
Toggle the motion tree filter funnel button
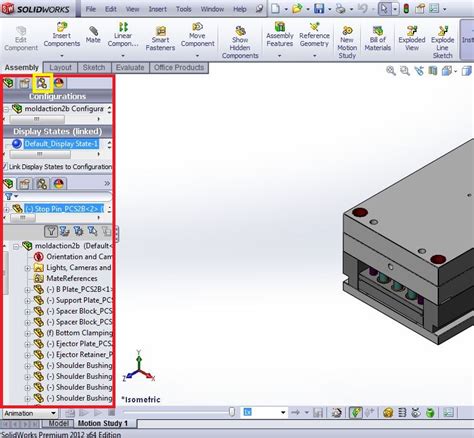click(51, 231)
